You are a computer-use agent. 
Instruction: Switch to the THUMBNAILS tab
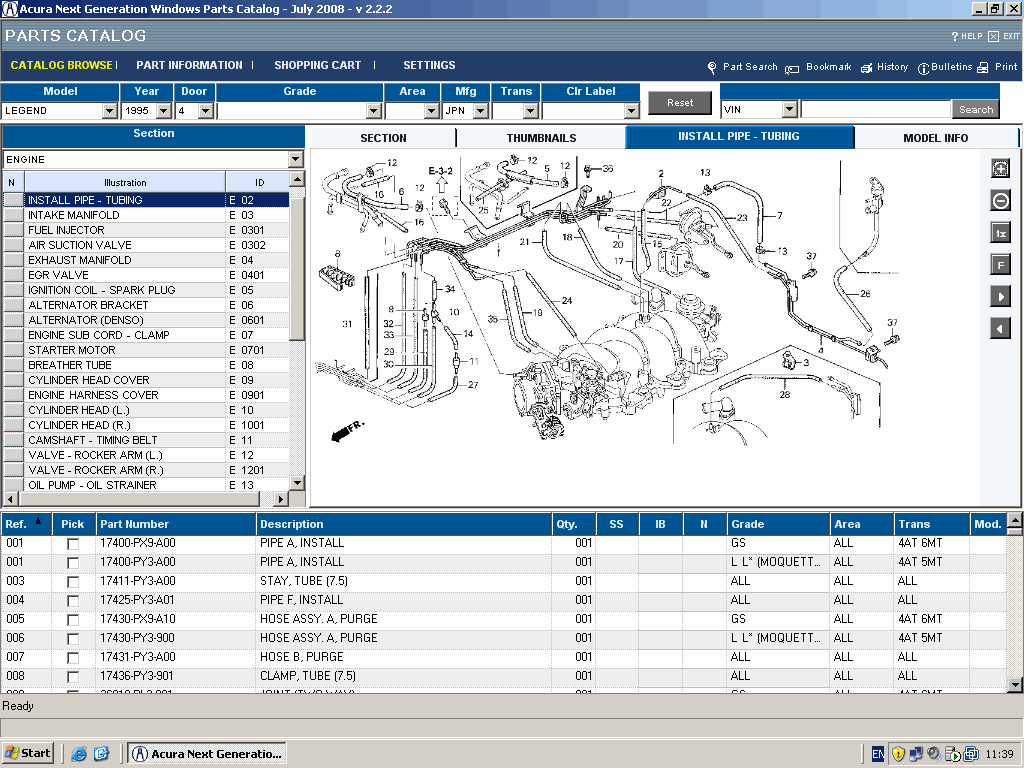point(541,138)
